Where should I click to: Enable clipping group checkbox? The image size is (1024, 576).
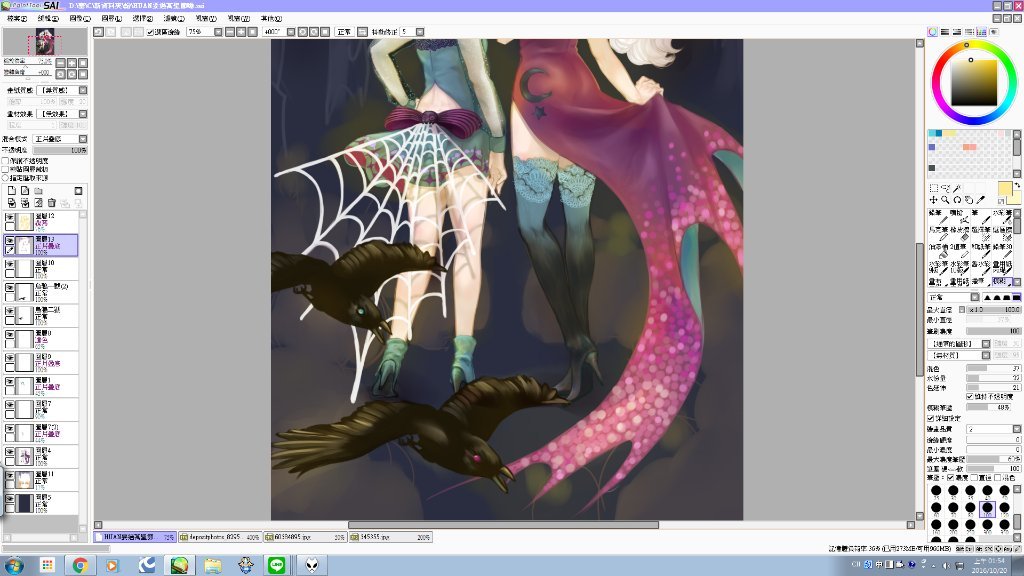pos(5,169)
